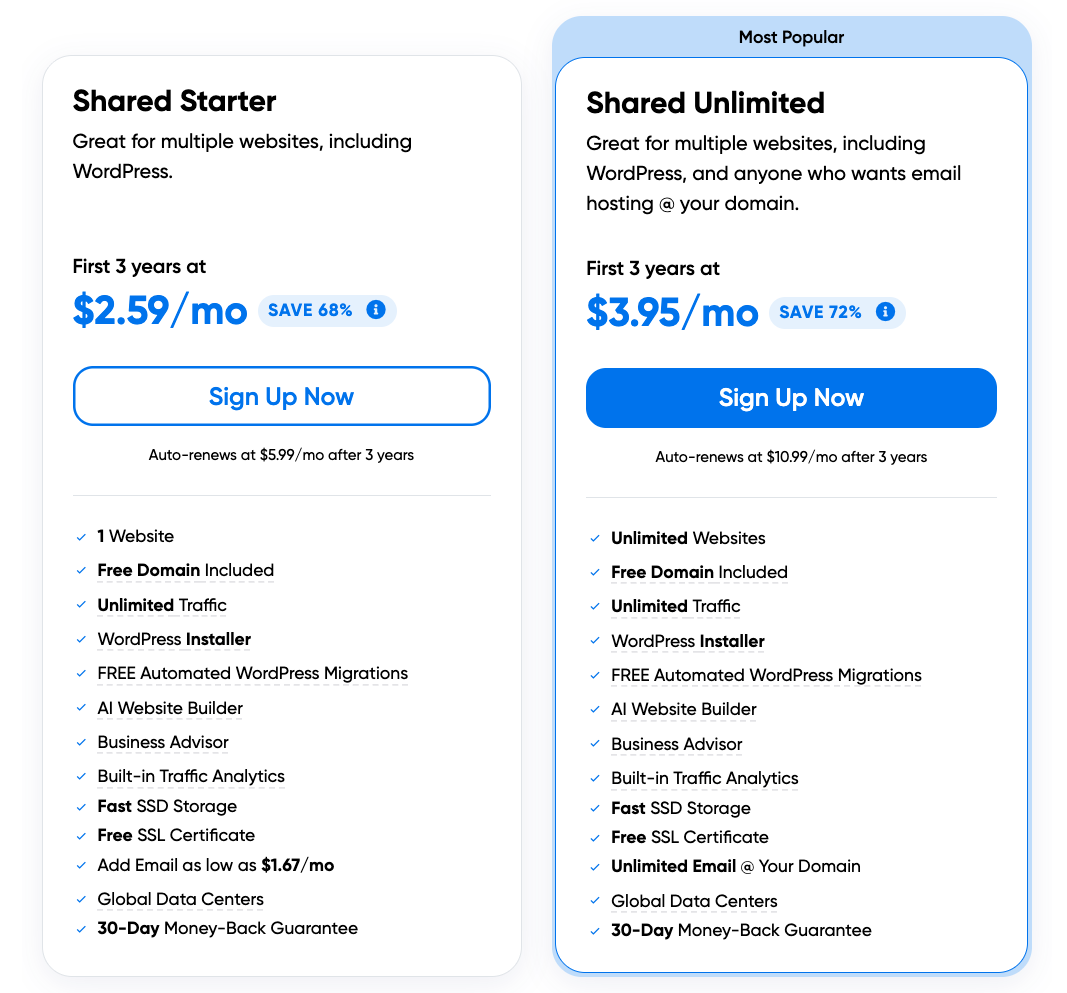Open the Free Domain Included link on Shared Starter
Viewport: 1067px width, 993px height.
[185, 571]
